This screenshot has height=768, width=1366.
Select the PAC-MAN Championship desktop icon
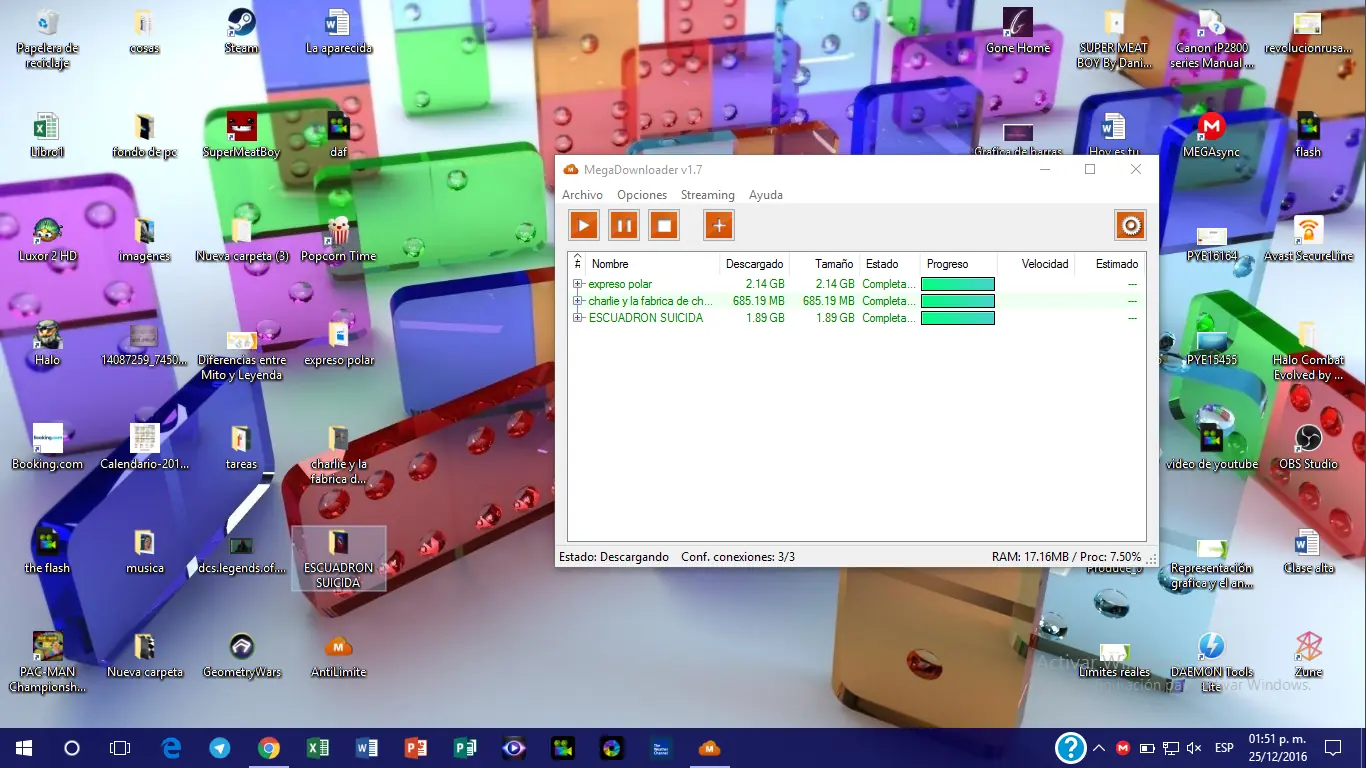[47, 662]
